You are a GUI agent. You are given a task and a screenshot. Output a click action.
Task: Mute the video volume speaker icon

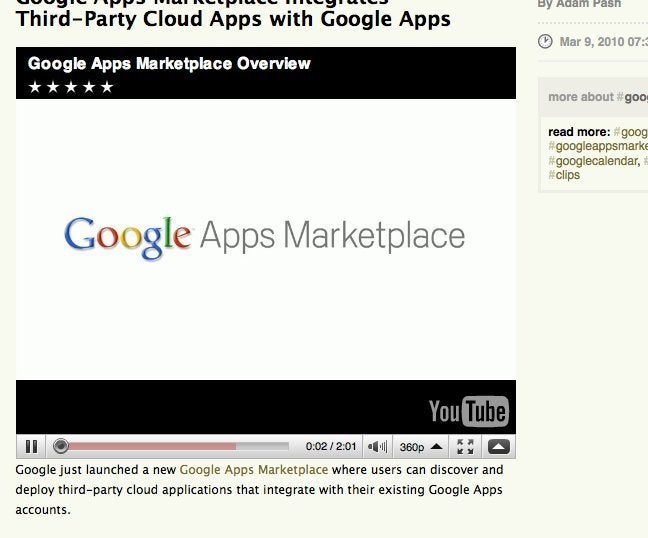tap(377, 447)
